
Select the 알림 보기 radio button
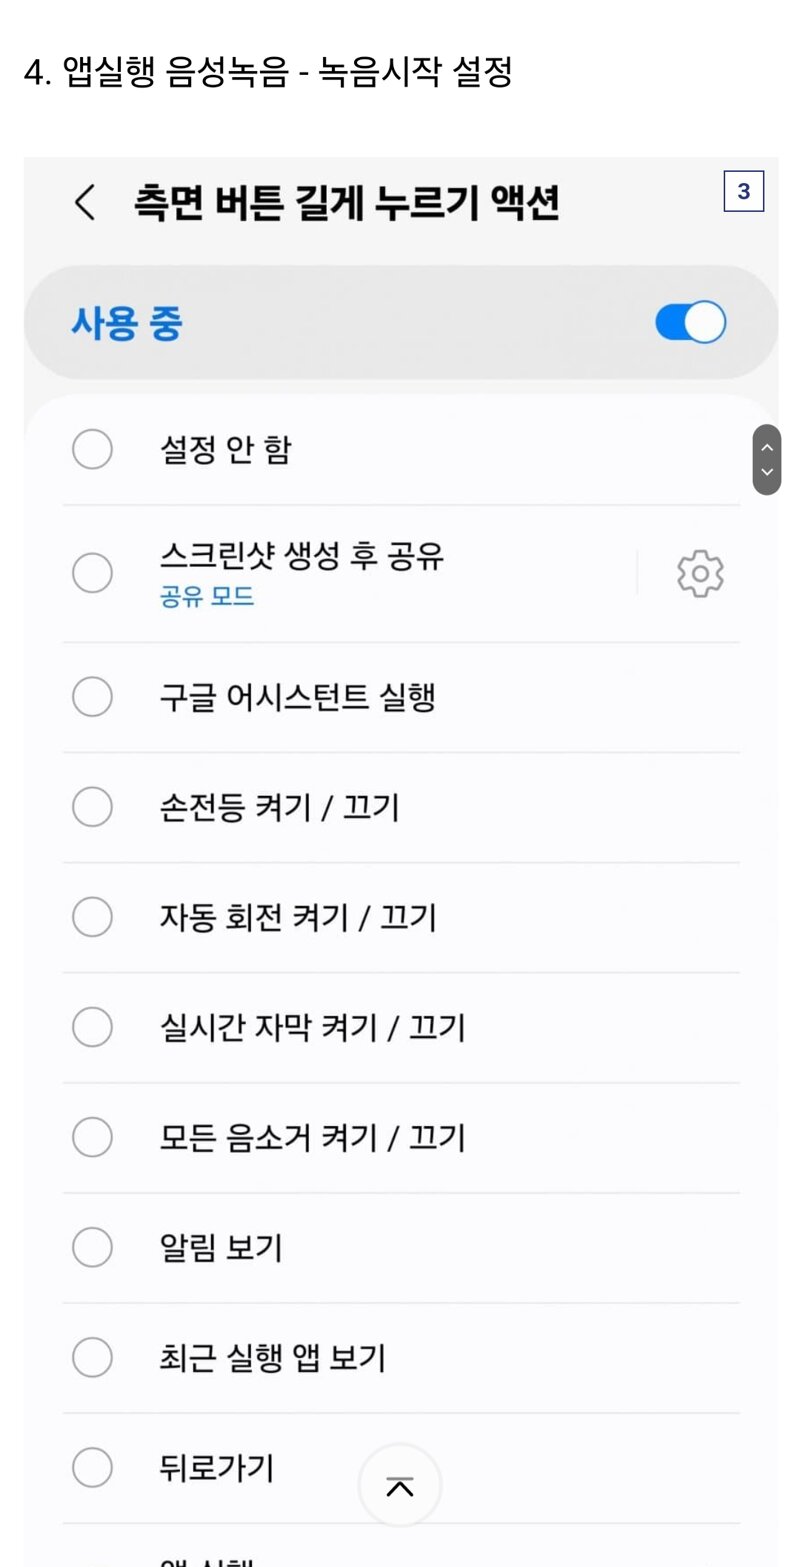[92, 1247]
